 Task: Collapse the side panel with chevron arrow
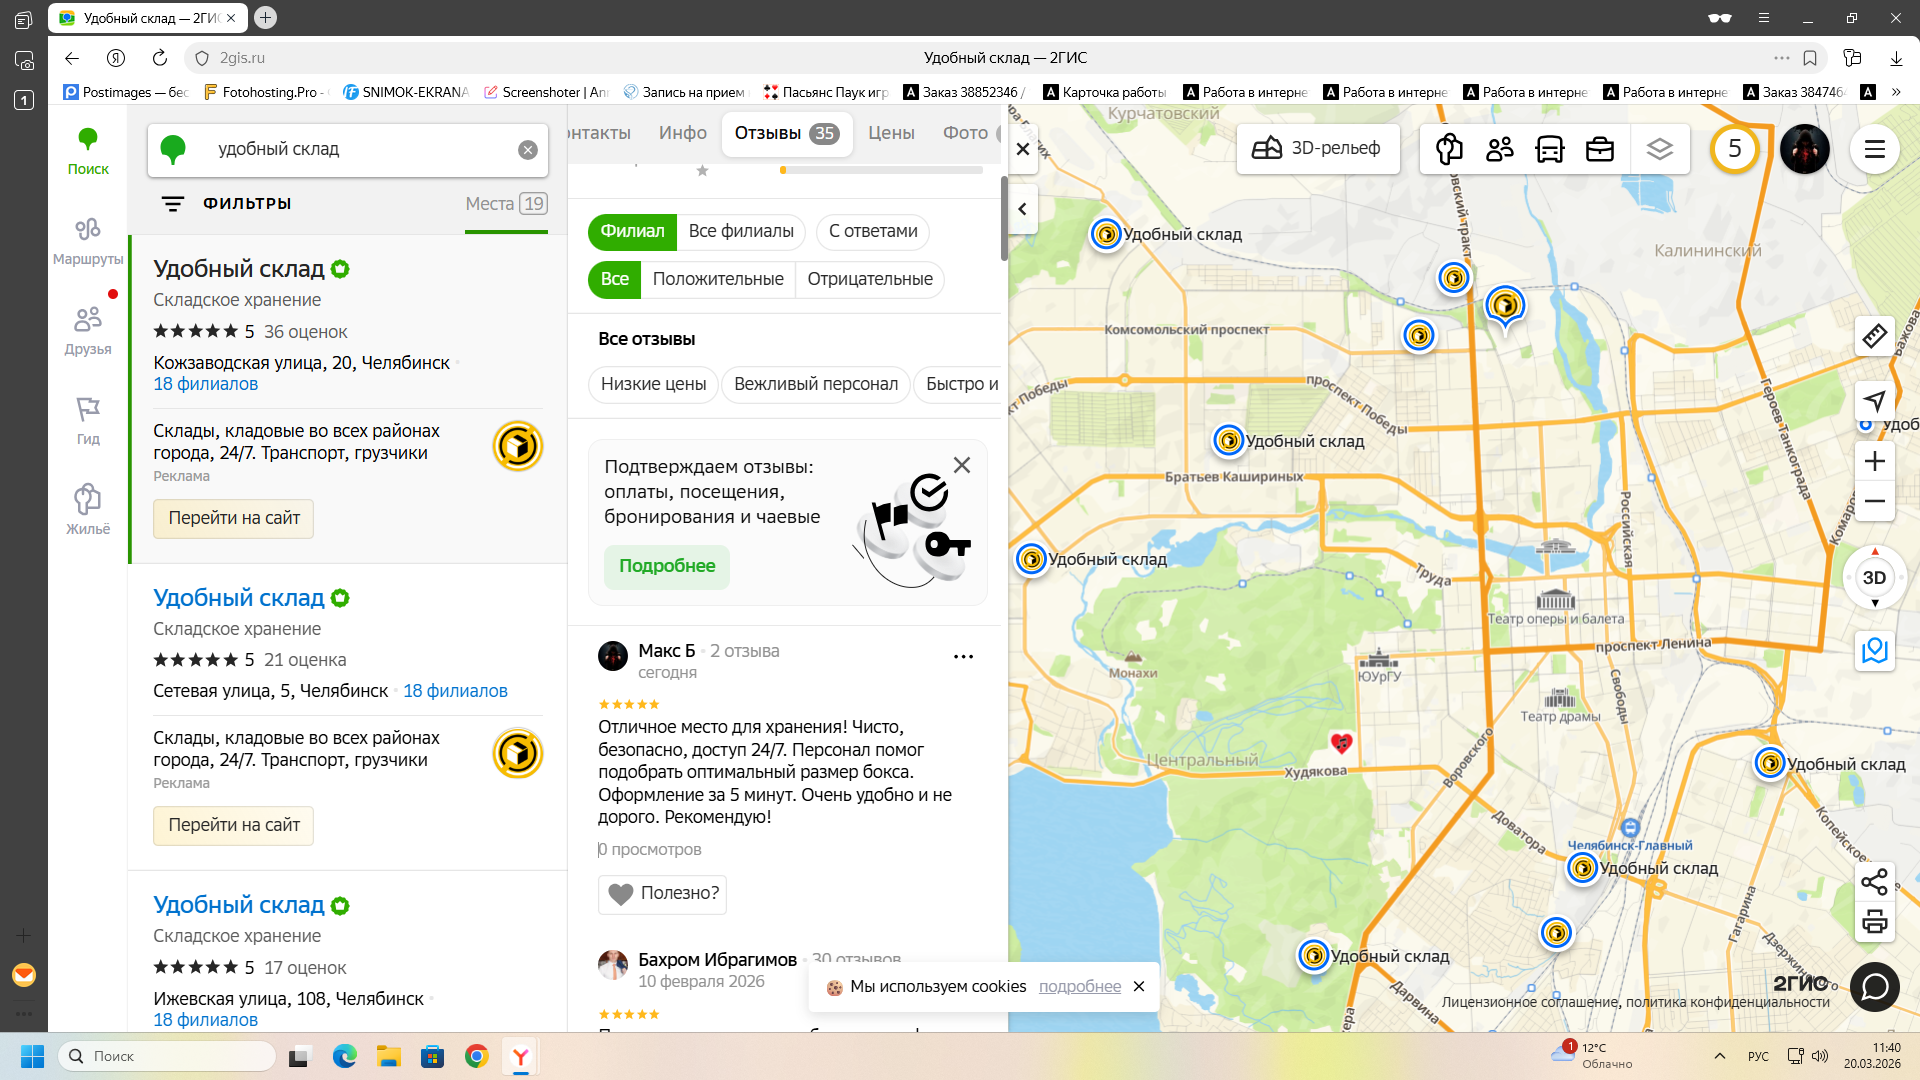[x=1022, y=209]
